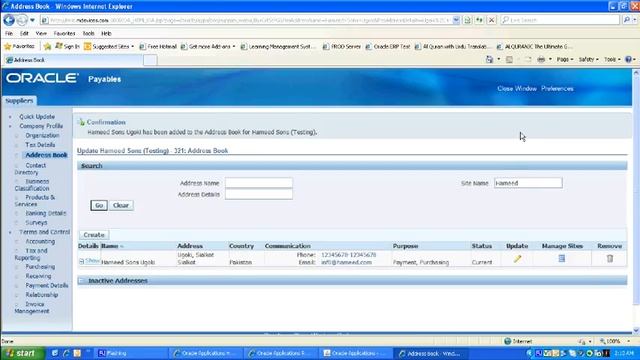Click the Free Hotmail favorites link
The image size is (640, 360).
click(x=158, y=47)
